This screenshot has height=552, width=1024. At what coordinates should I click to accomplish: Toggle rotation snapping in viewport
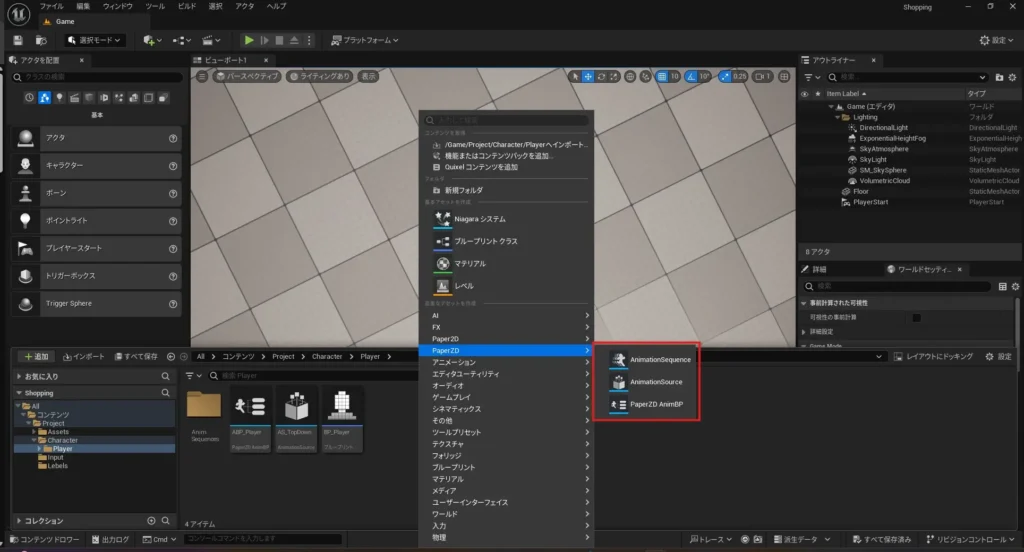click(x=691, y=76)
